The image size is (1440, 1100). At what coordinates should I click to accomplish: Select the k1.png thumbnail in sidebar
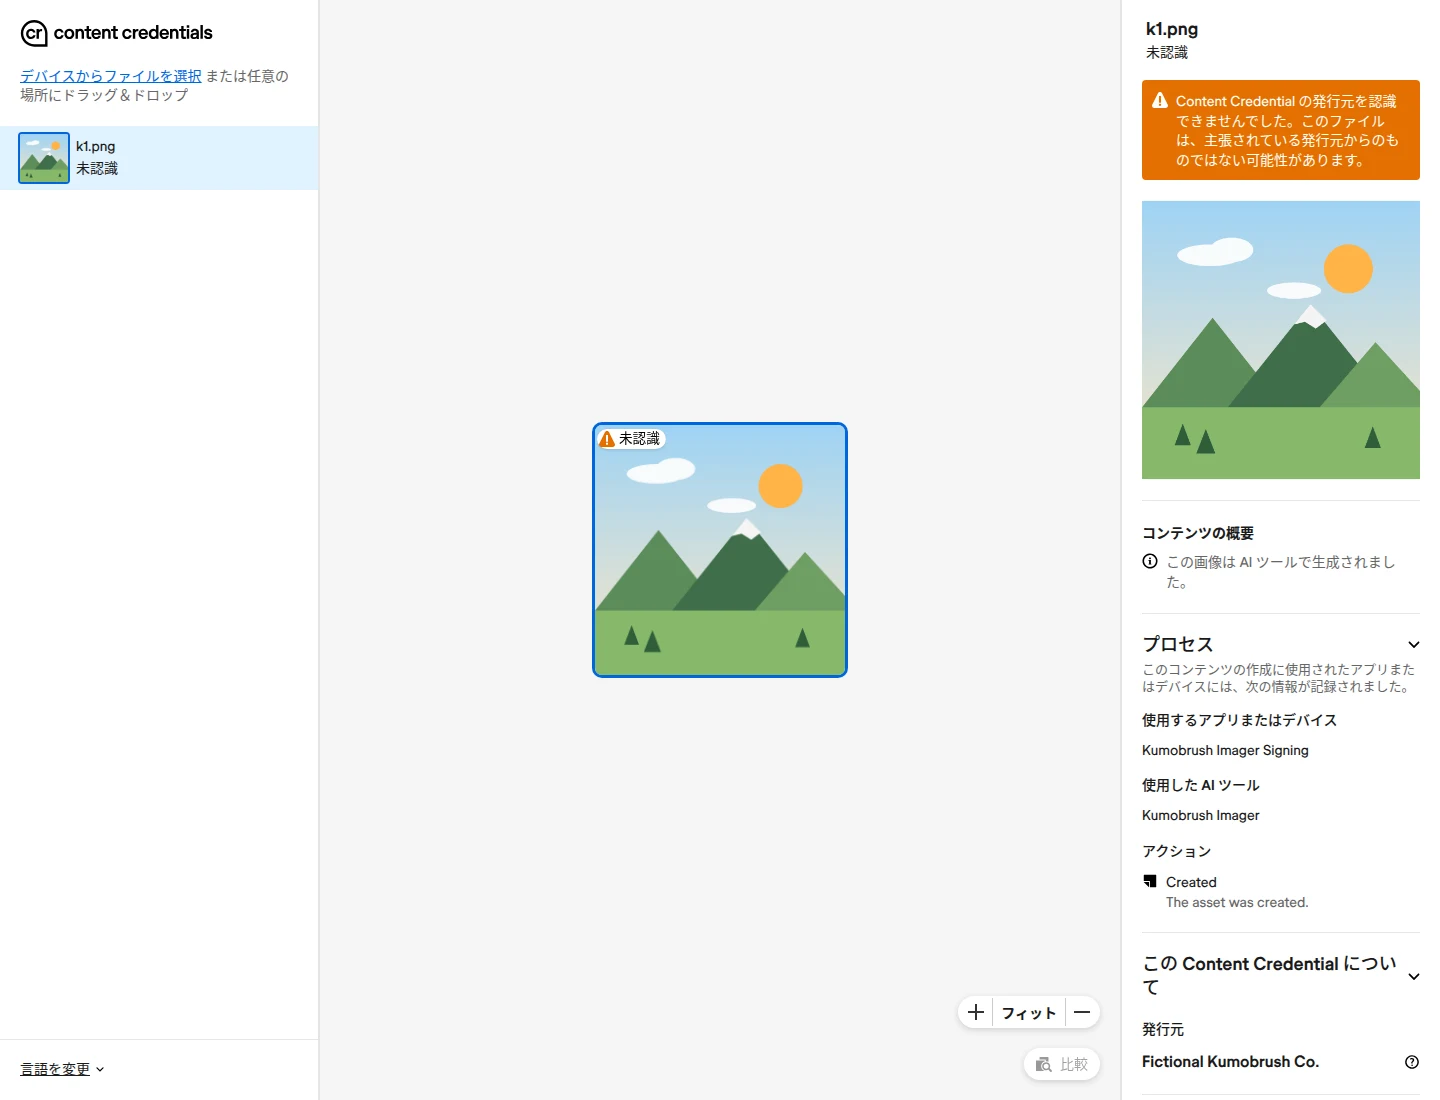44,158
